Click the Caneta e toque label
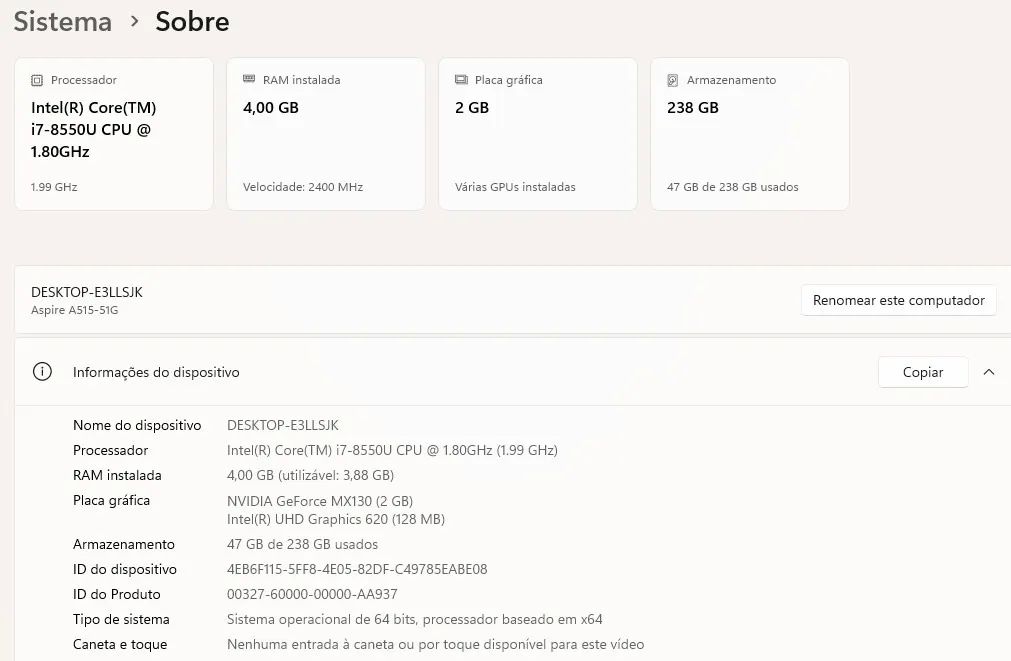The image size is (1011, 661). pyautogui.click(x=120, y=645)
